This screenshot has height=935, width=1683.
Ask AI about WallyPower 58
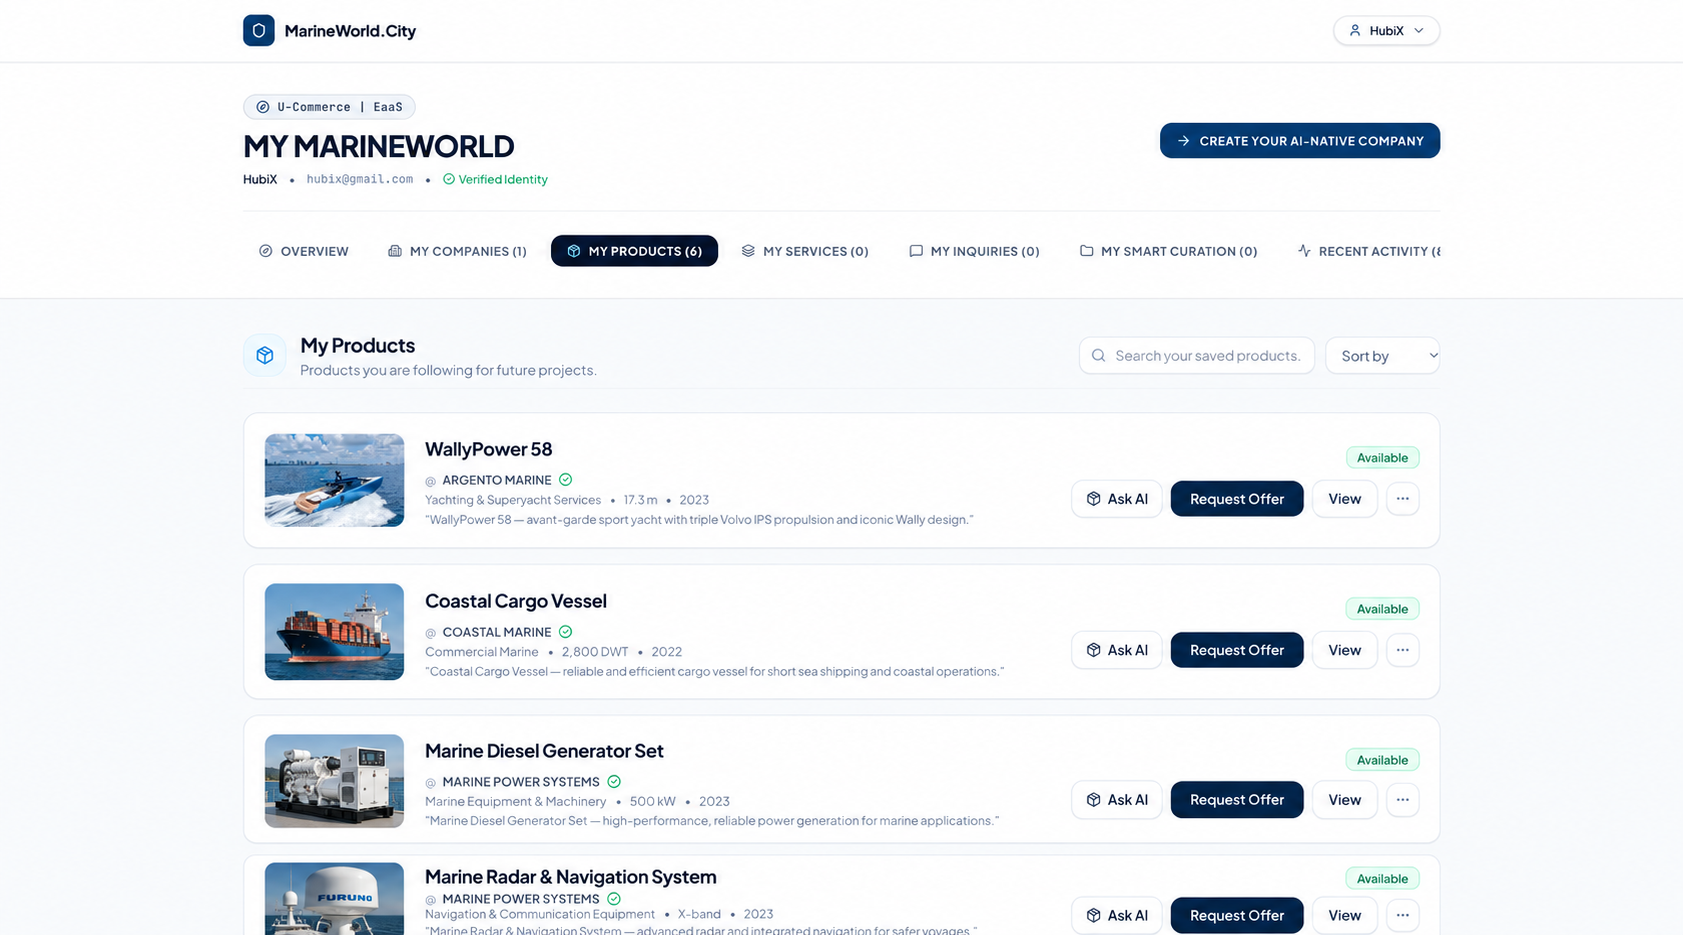[1117, 499]
